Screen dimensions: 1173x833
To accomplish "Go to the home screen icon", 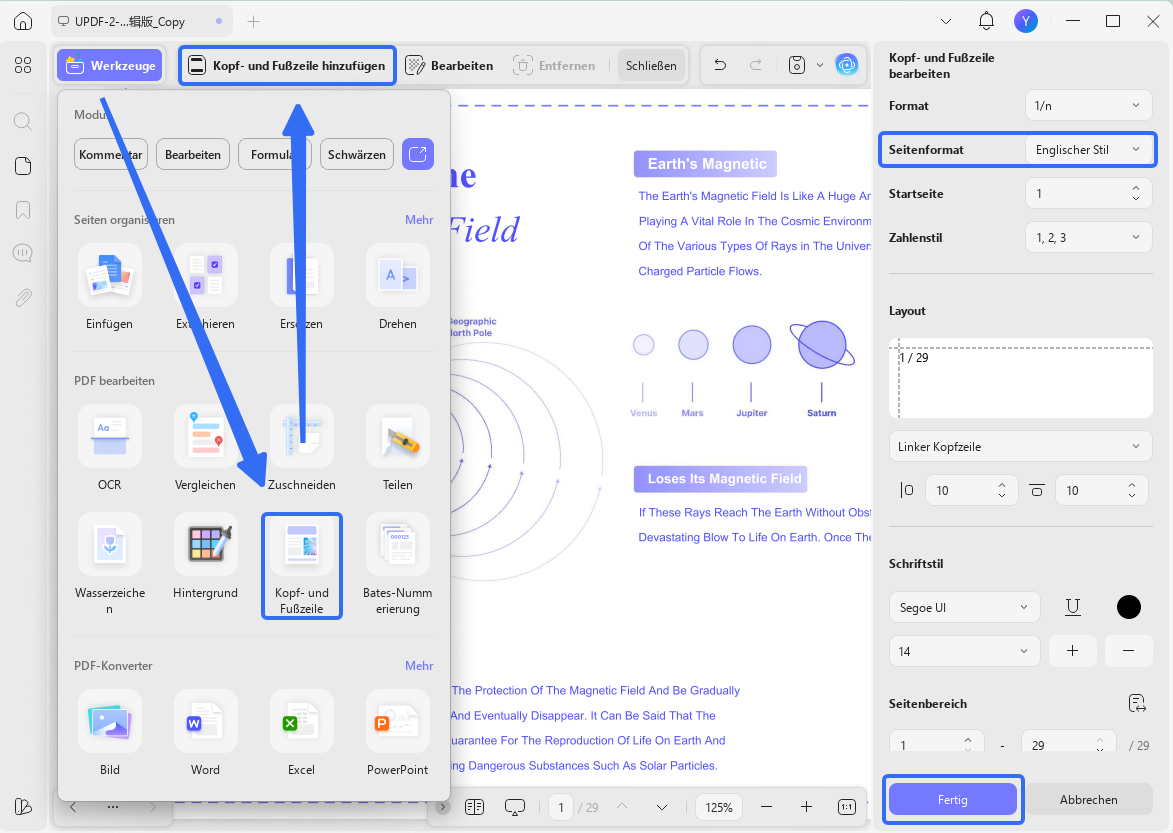I will 23,21.
